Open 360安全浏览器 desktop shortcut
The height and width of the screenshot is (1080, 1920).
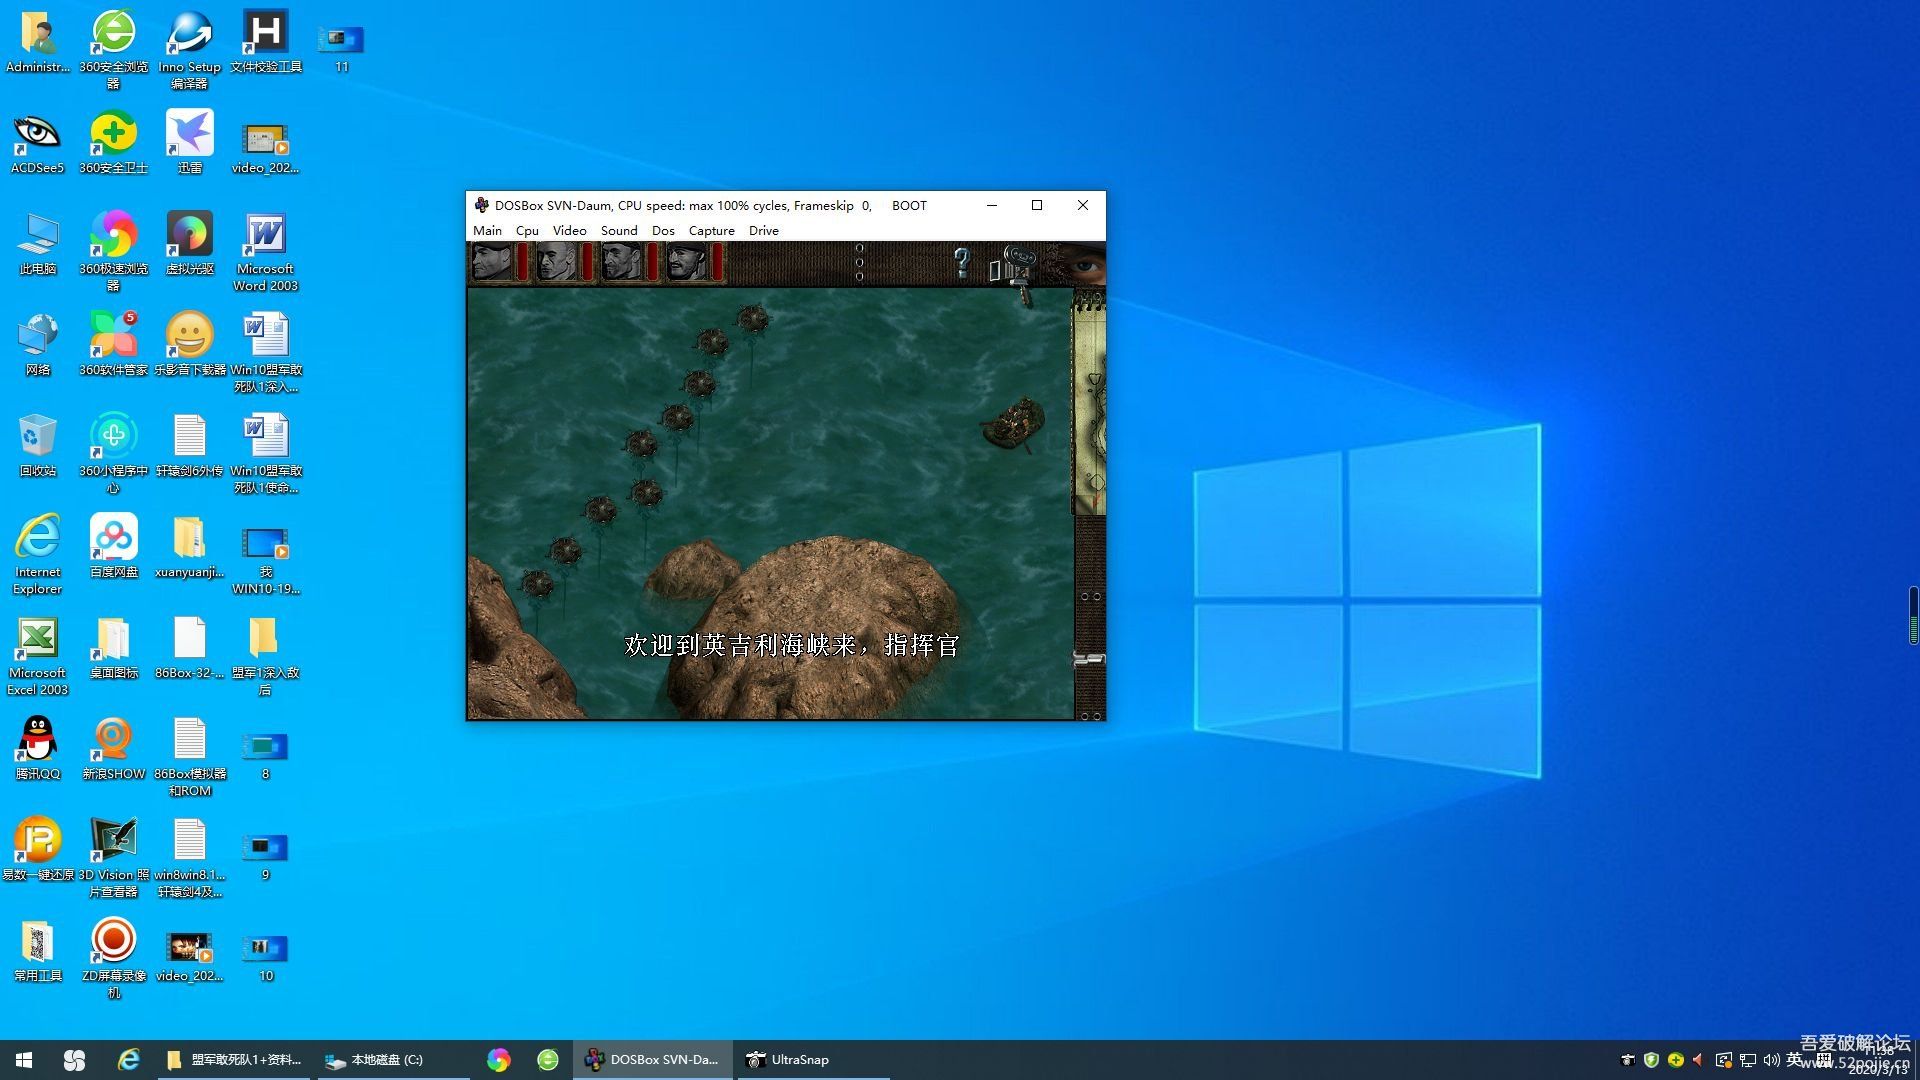click(x=113, y=48)
